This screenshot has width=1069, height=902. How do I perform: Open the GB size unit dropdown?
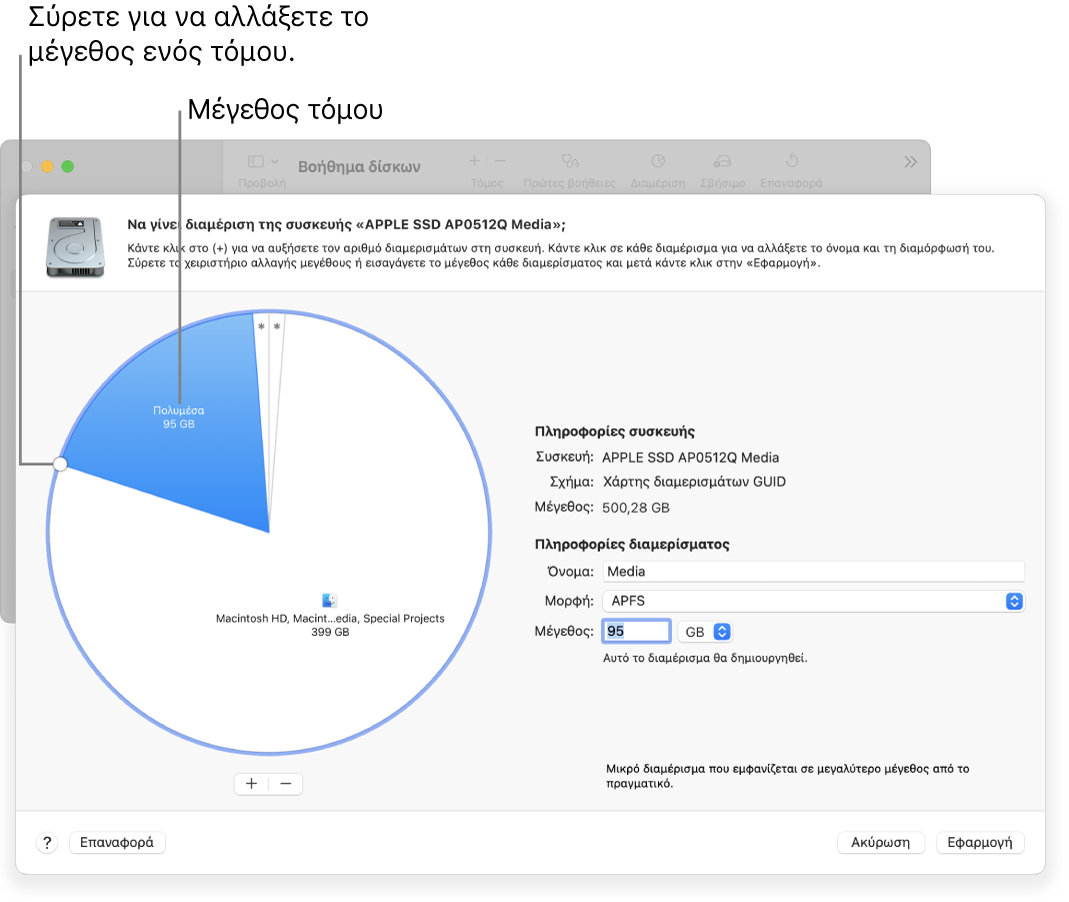tap(705, 632)
